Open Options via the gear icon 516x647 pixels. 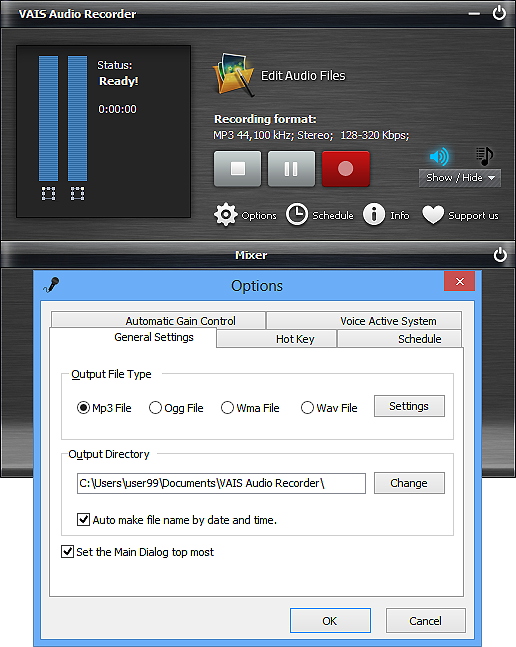point(226,215)
